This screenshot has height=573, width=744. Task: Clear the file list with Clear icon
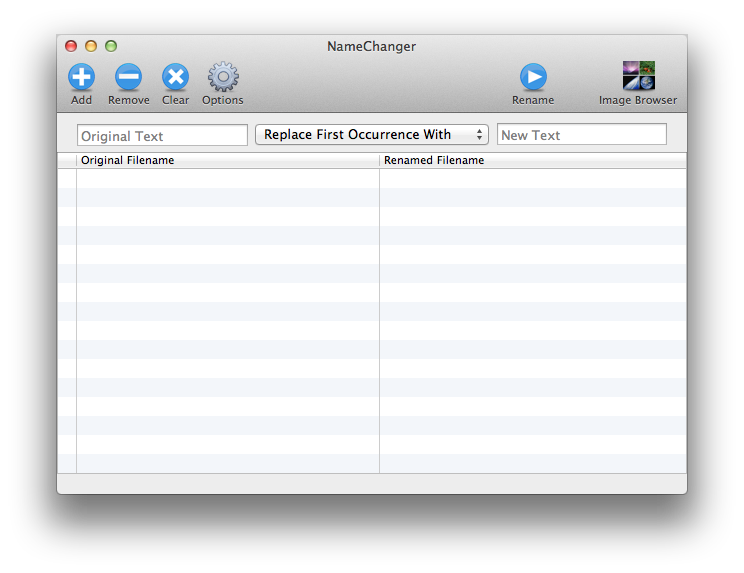pos(175,77)
